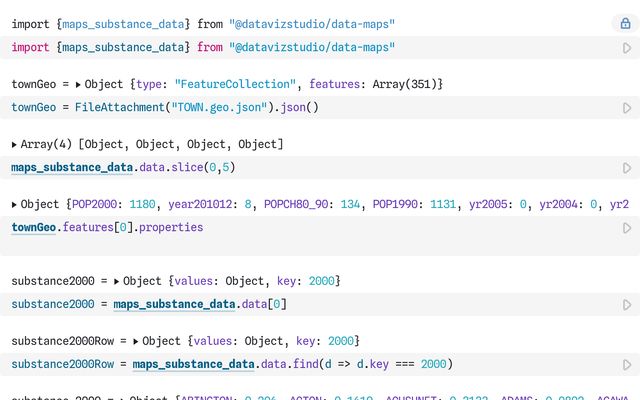Run the substance2000 data[0] cell
640x400 pixels.
[x=627, y=304]
